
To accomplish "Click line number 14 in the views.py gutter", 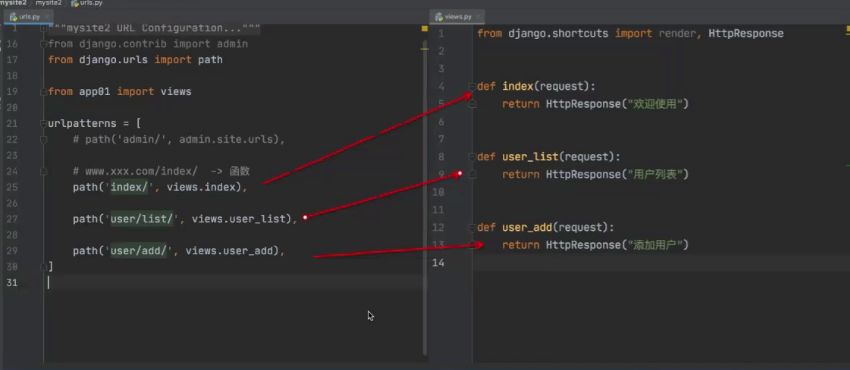I will [438, 263].
